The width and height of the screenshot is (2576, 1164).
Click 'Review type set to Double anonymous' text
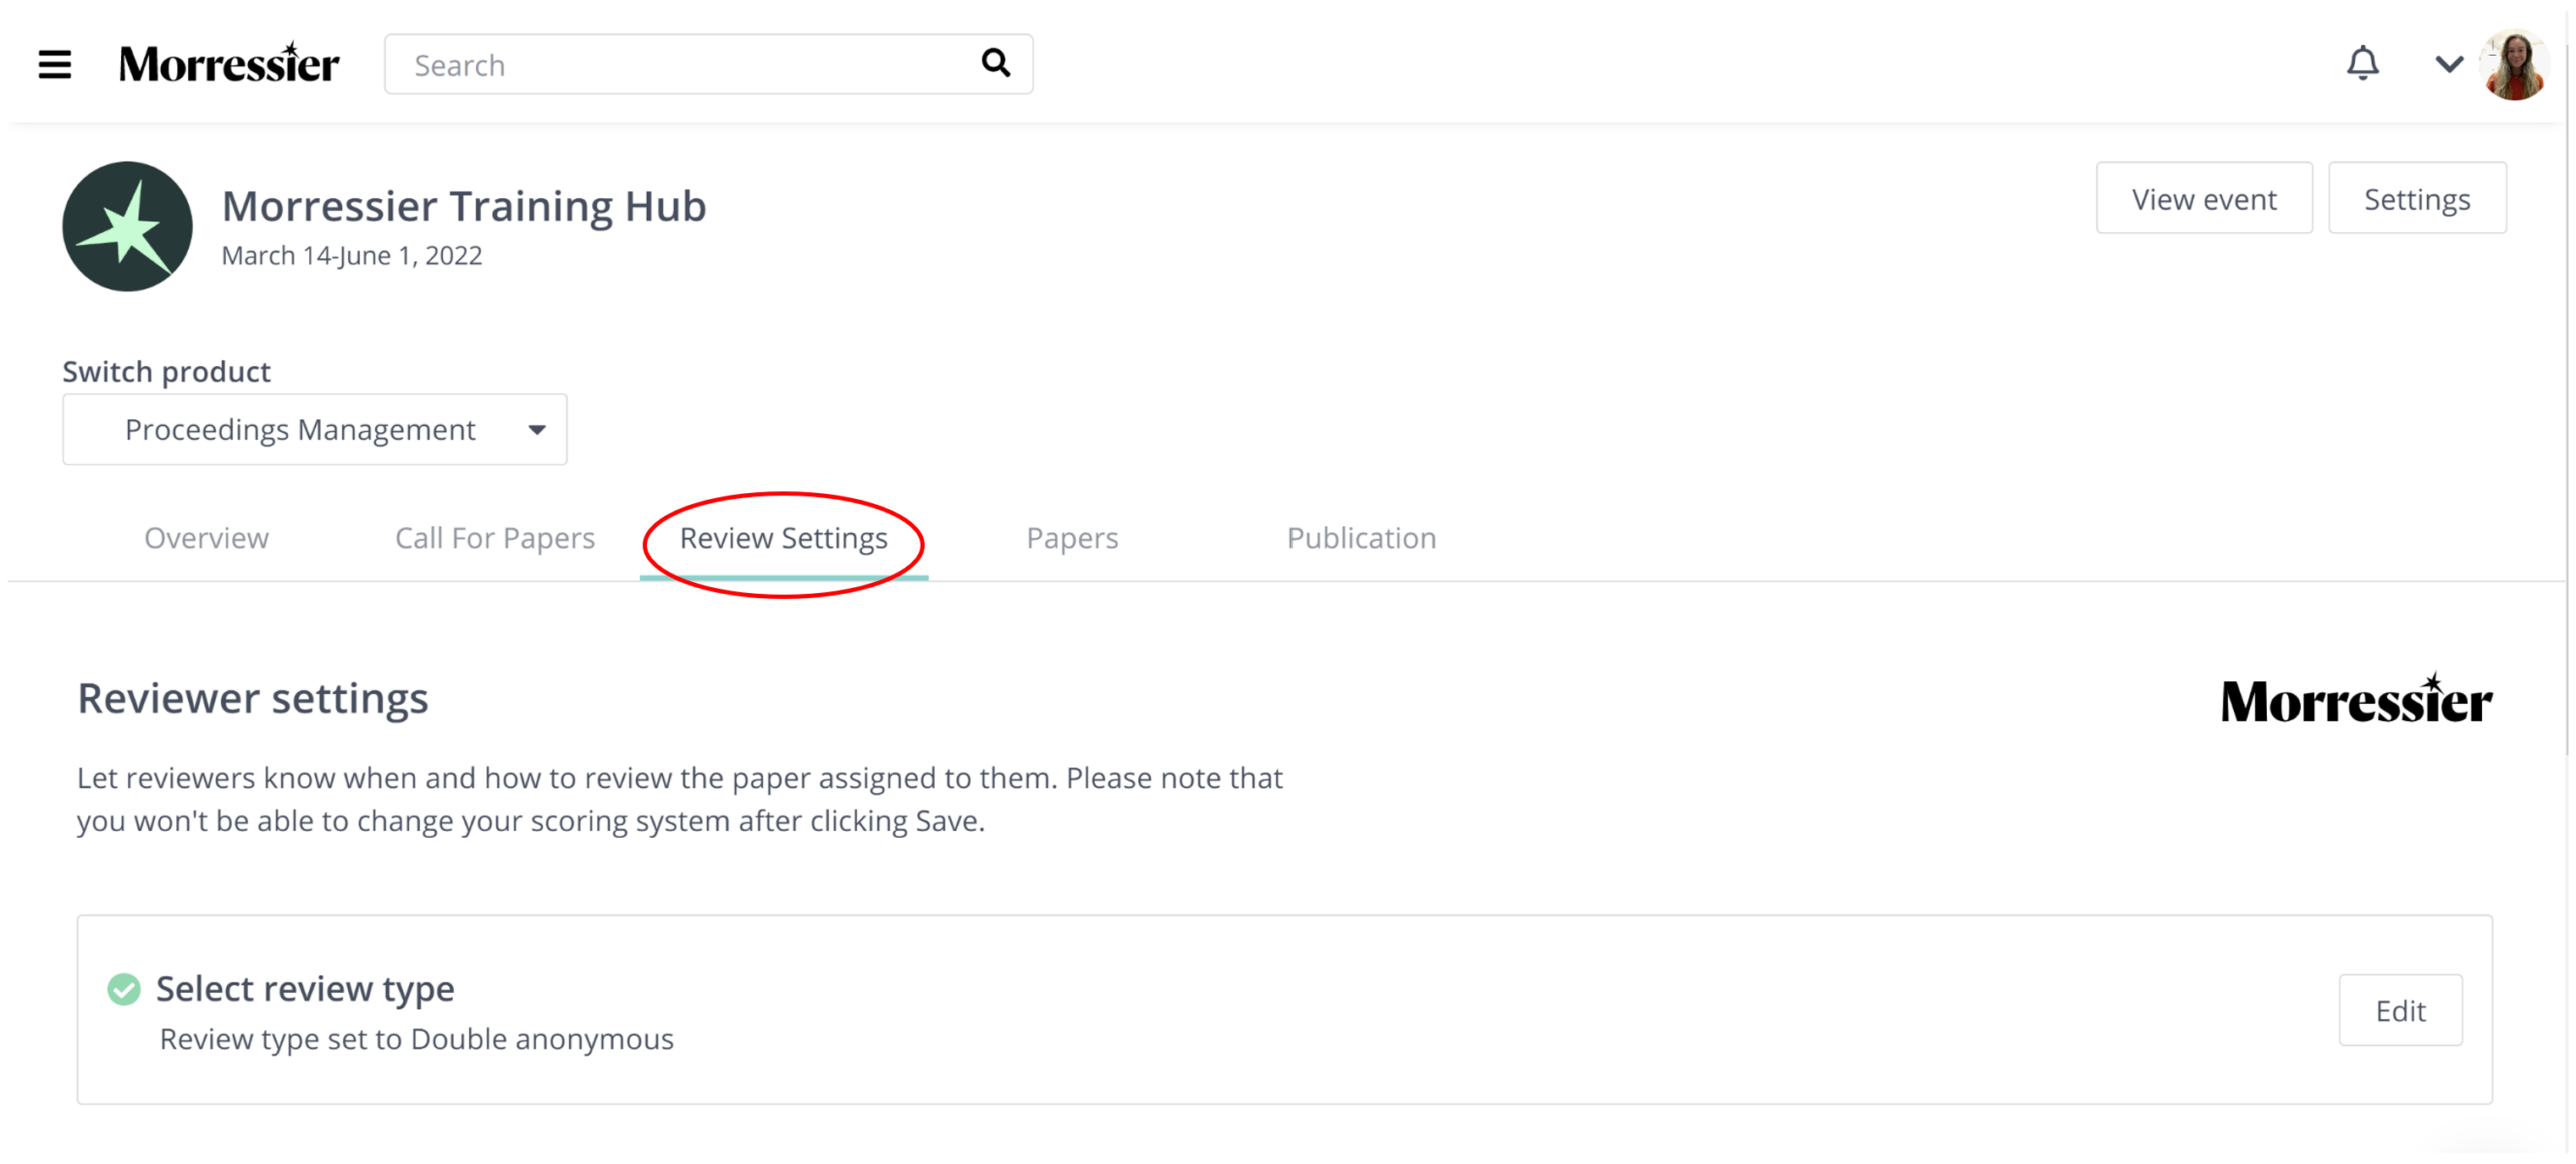[x=417, y=1040]
